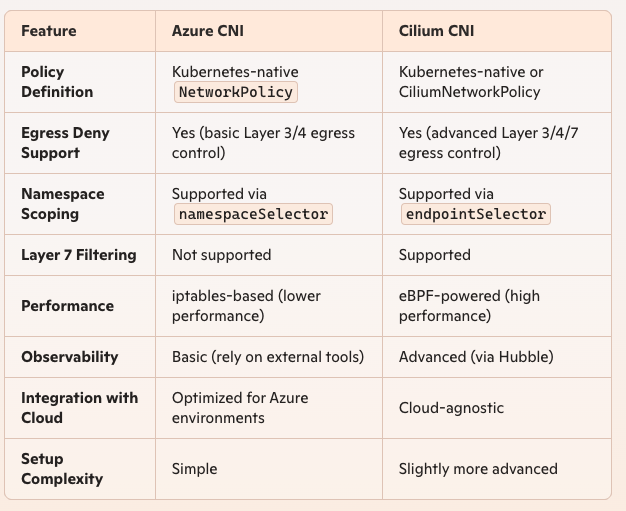Click the Setup Complexity row label

(x=62, y=469)
